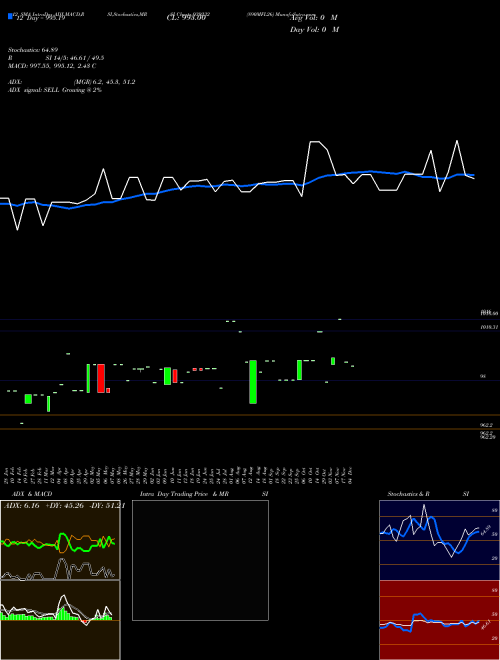Open the blue Stochastics mini chart
Screen dimensions: 500x660
439,540
